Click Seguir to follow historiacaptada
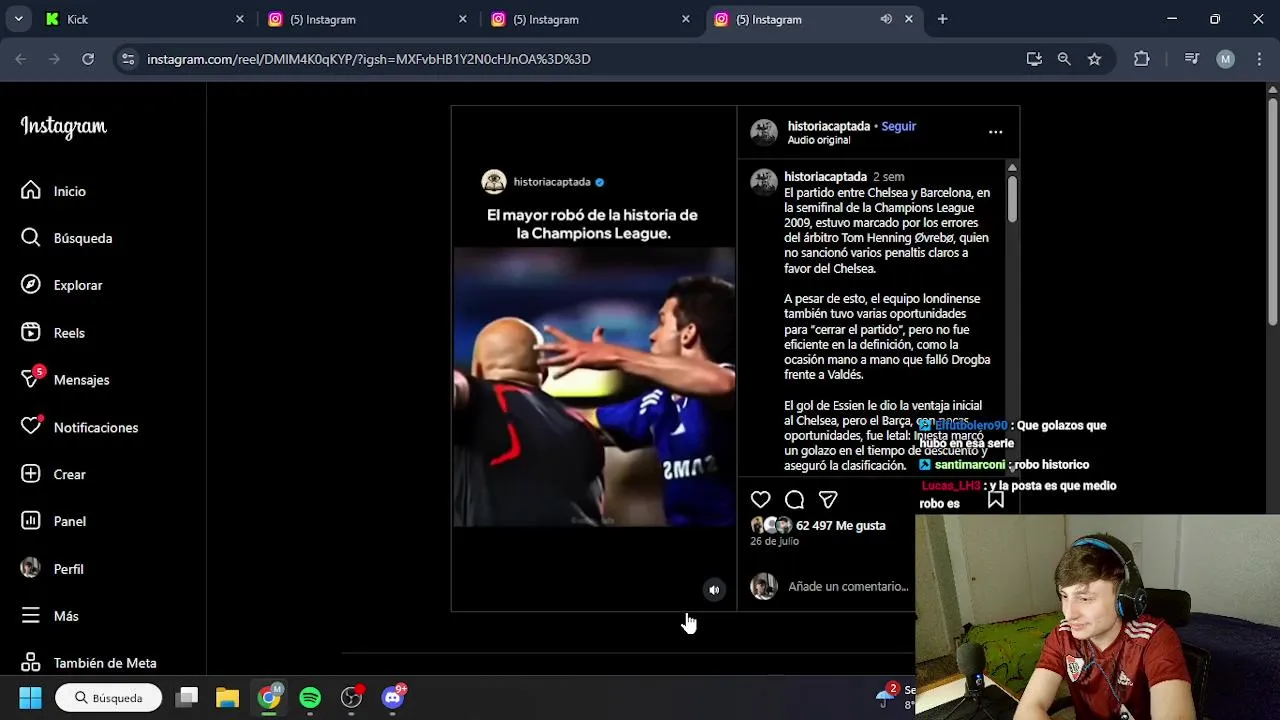This screenshot has width=1280, height=720. 898,126
